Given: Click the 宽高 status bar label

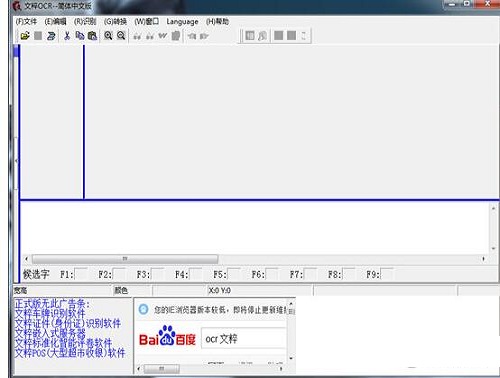Looking at the screenshot, I should click(x=21, y=291).
